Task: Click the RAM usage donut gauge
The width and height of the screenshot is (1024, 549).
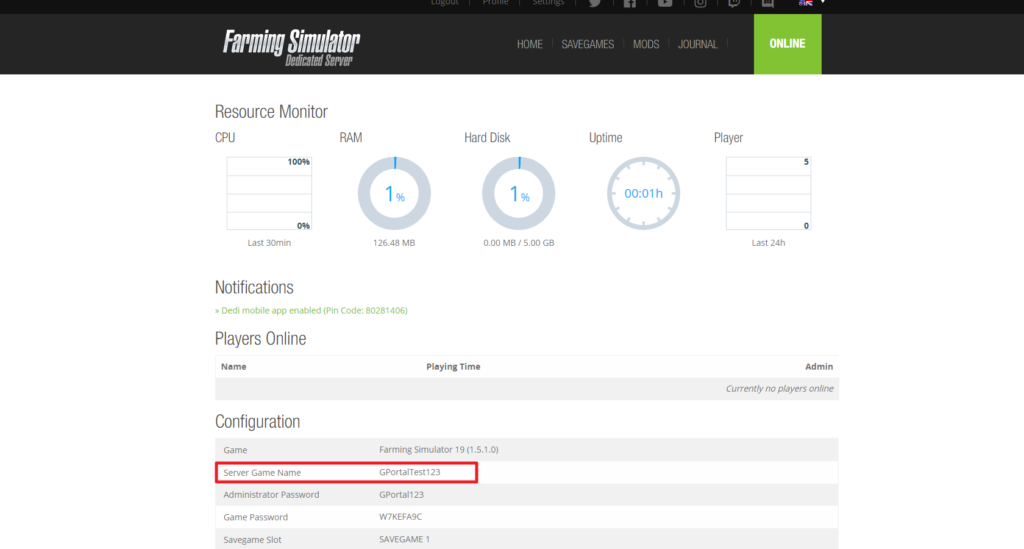Action: pos(394,193)
